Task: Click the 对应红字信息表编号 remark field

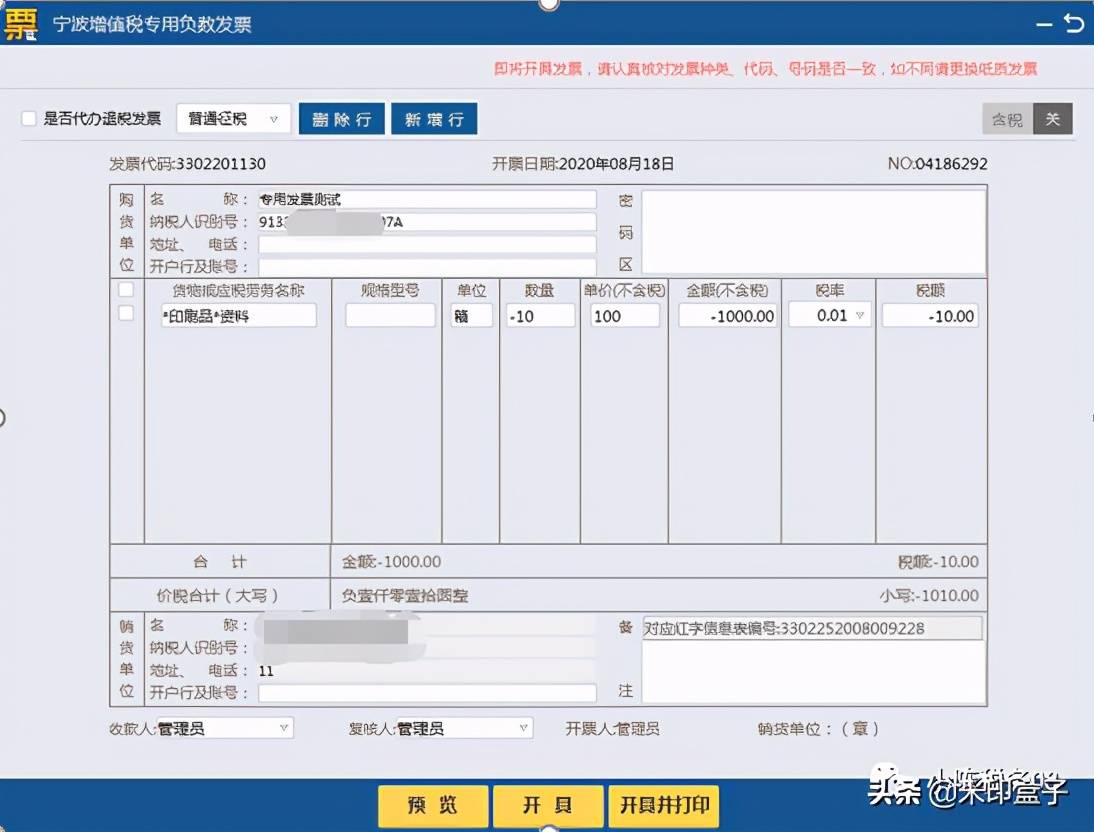Action: tap(812, 628)
